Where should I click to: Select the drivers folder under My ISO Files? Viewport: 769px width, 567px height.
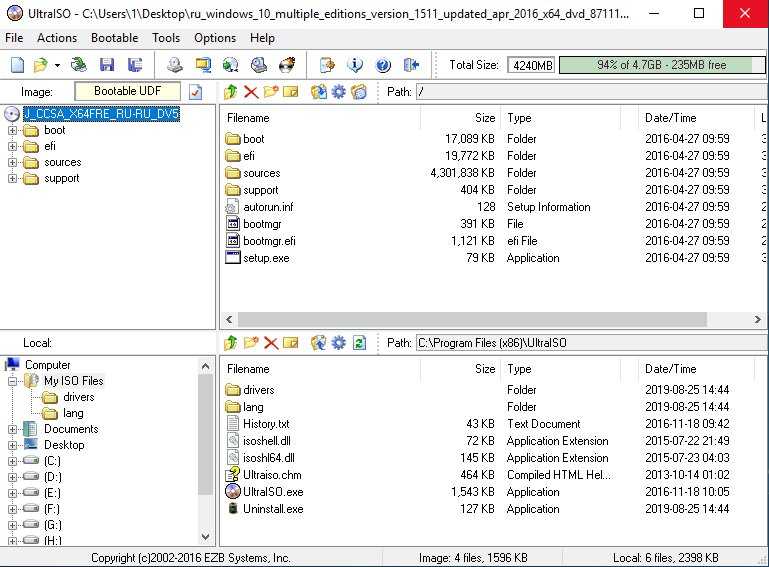coord(78,397)
